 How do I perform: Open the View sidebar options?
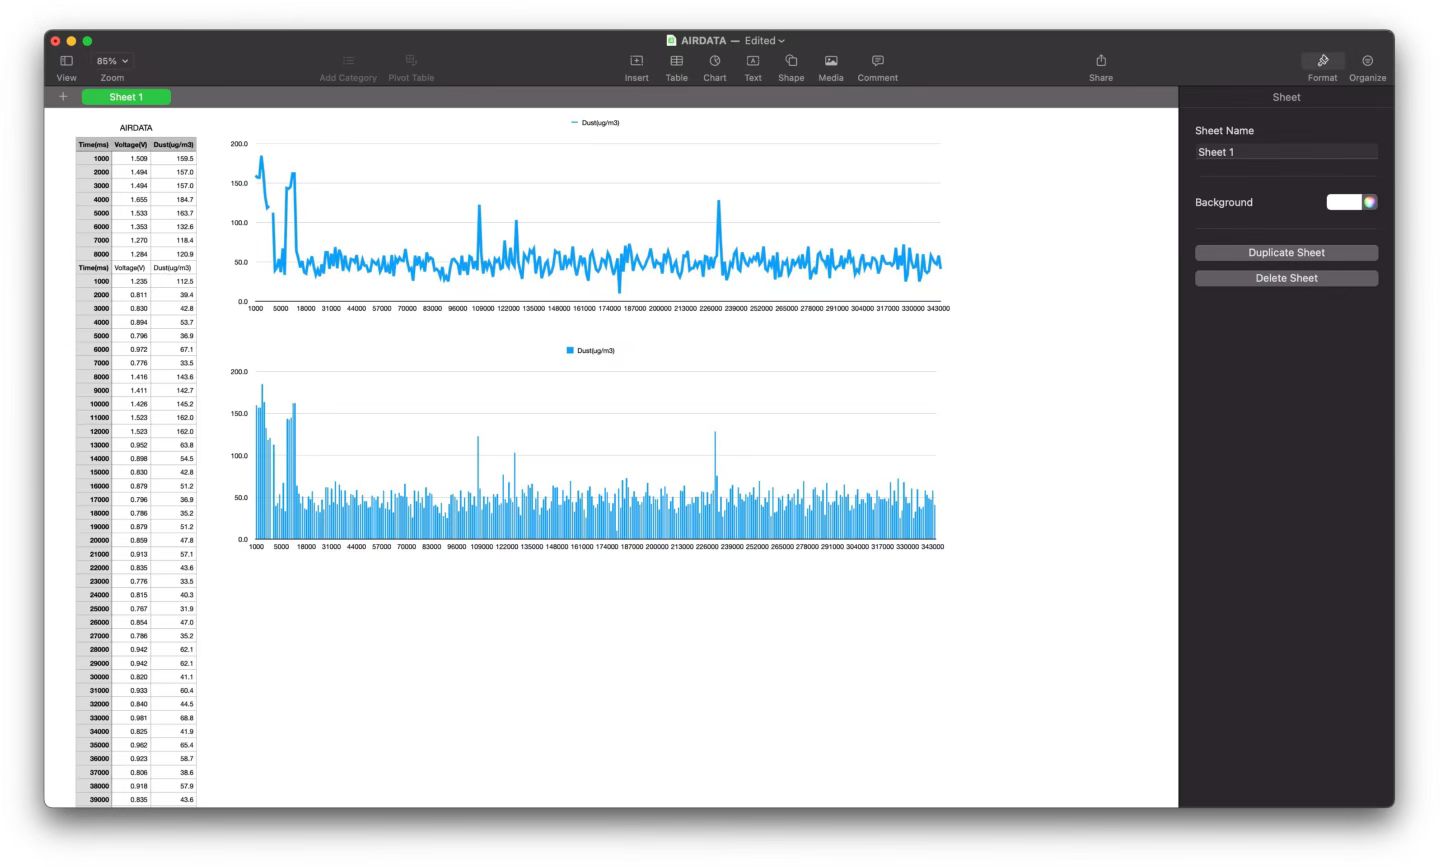(x=66, y=61)
